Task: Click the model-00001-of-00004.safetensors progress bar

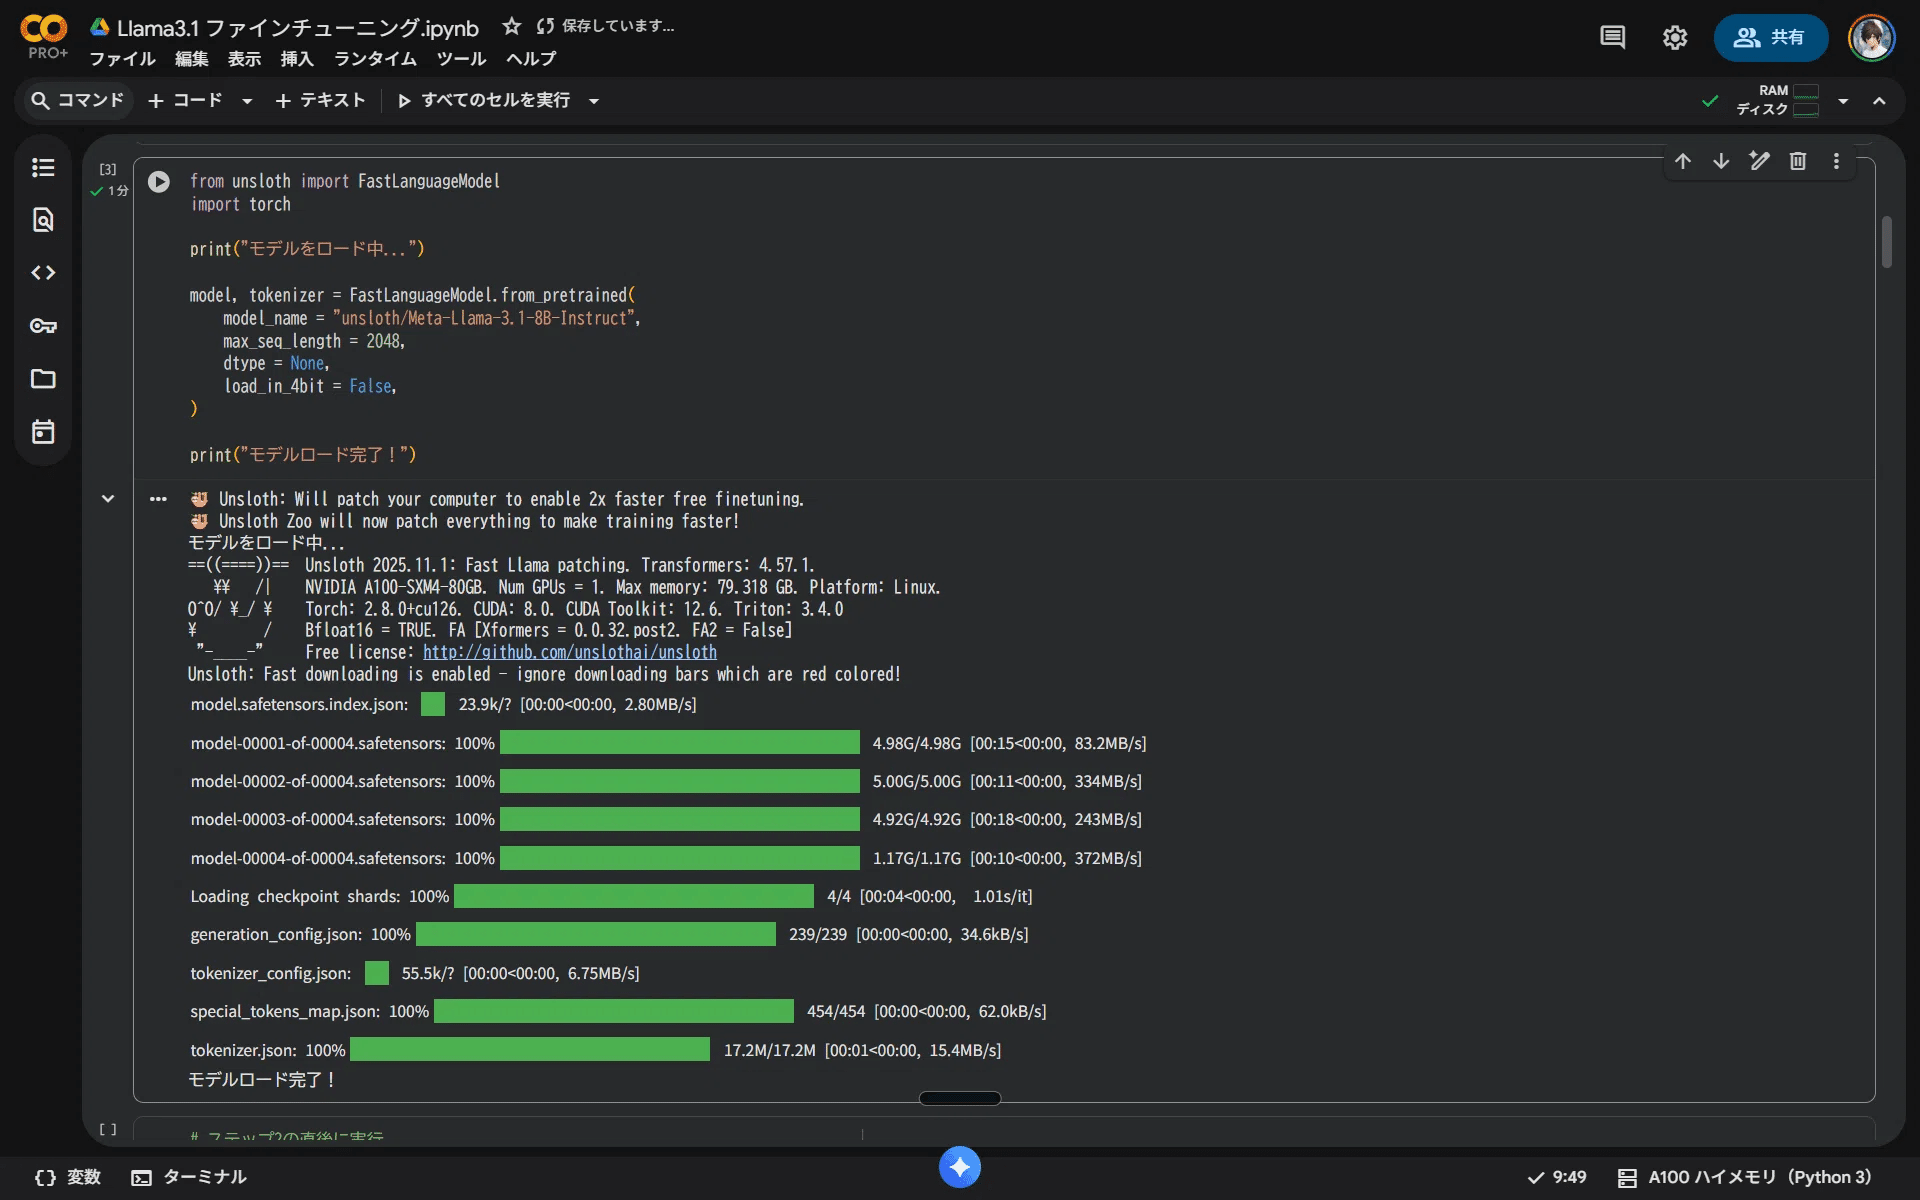Action: tap(680, 743)
